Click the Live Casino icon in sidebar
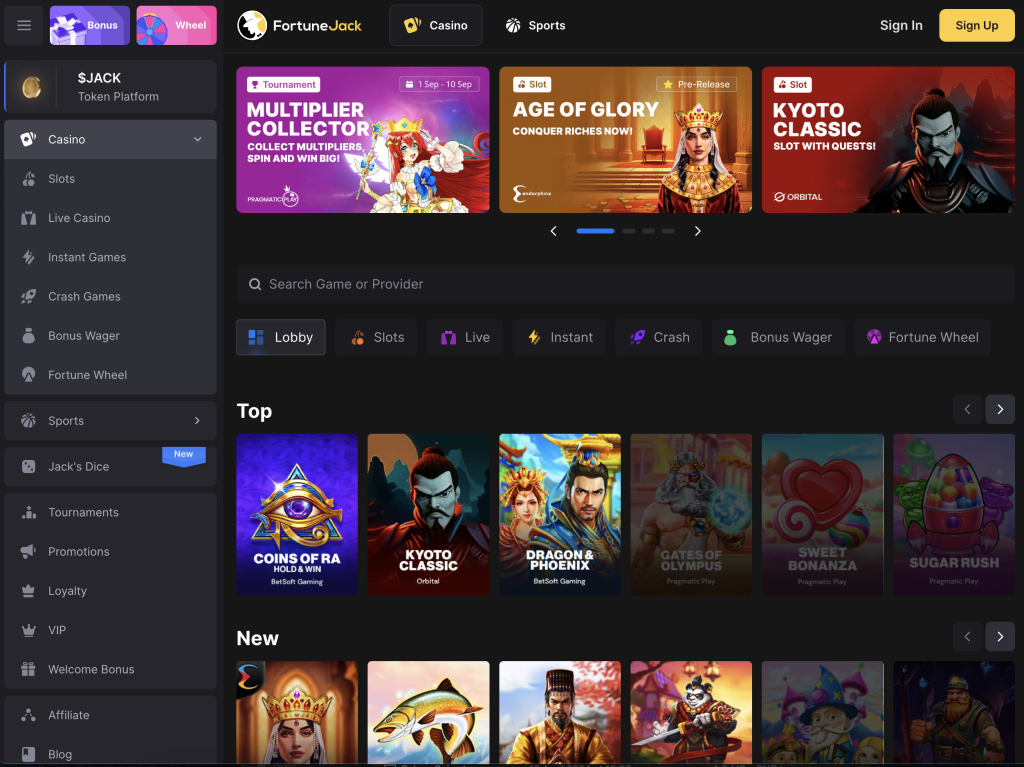 (x=29, y=218)
